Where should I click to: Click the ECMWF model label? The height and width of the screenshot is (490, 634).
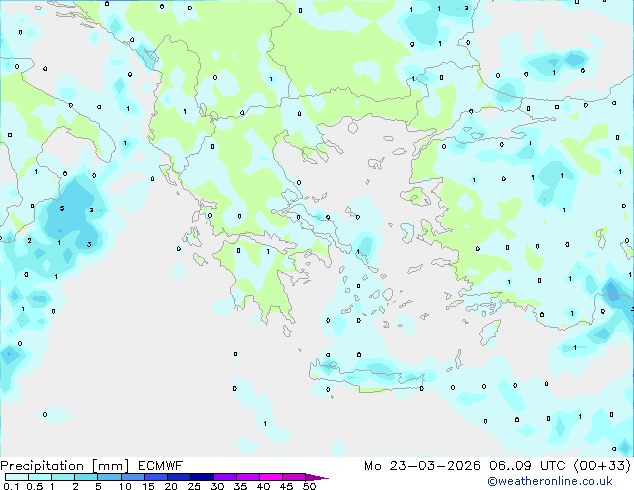pos(161,466)
